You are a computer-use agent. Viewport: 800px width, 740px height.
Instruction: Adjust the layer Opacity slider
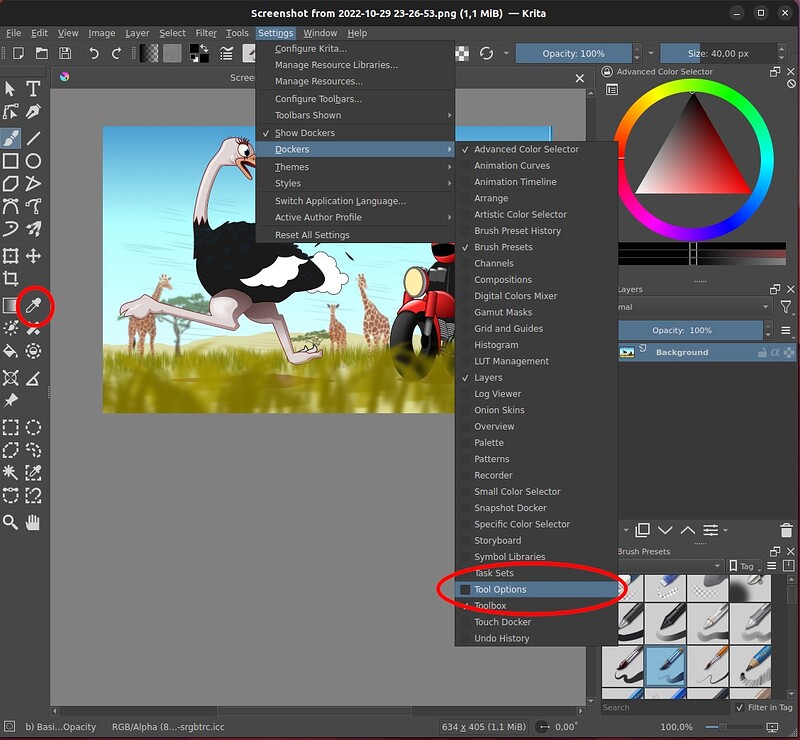pyautogui.click(x=690, y=330)
